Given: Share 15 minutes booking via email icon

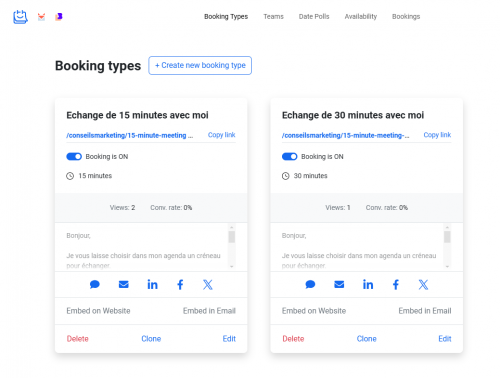Looking at the screenshot, I should pyautogui.click(x=124, y=284).
